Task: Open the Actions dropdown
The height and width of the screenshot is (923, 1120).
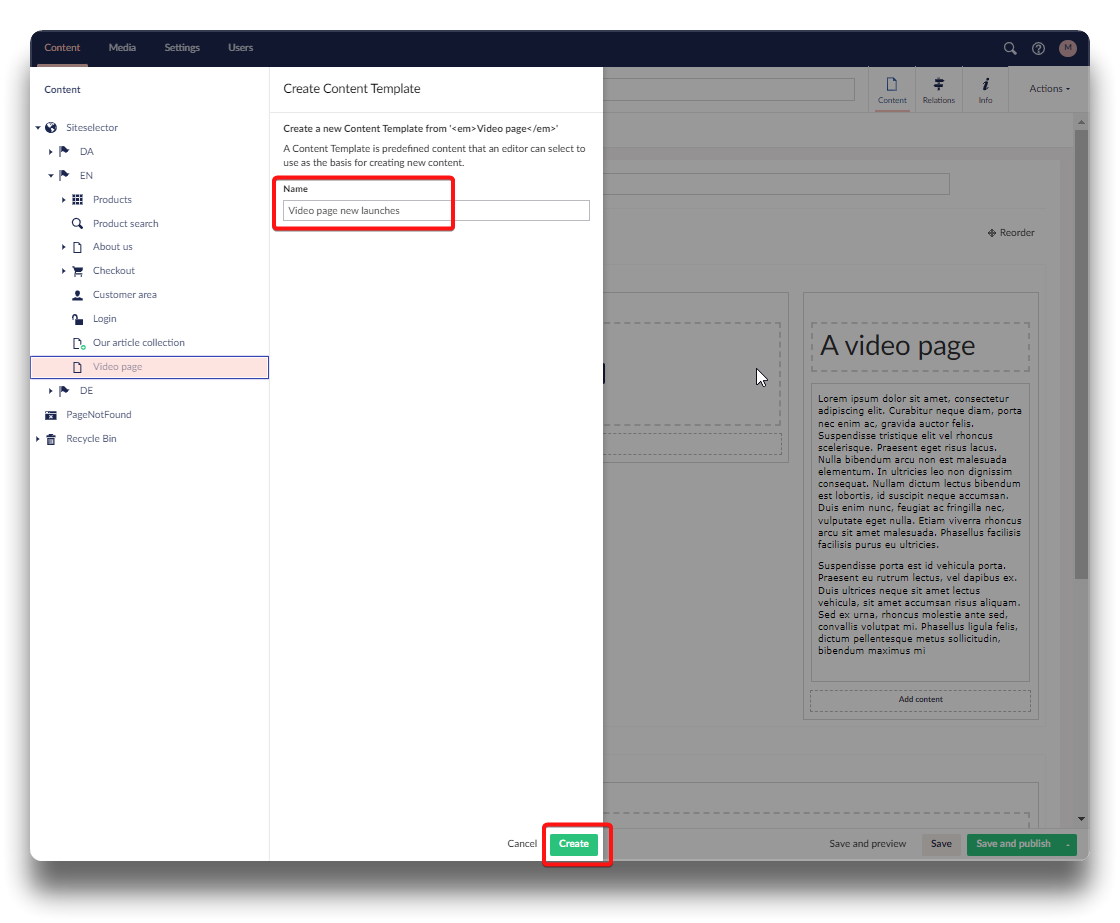Action: (x=1049, y=89)
